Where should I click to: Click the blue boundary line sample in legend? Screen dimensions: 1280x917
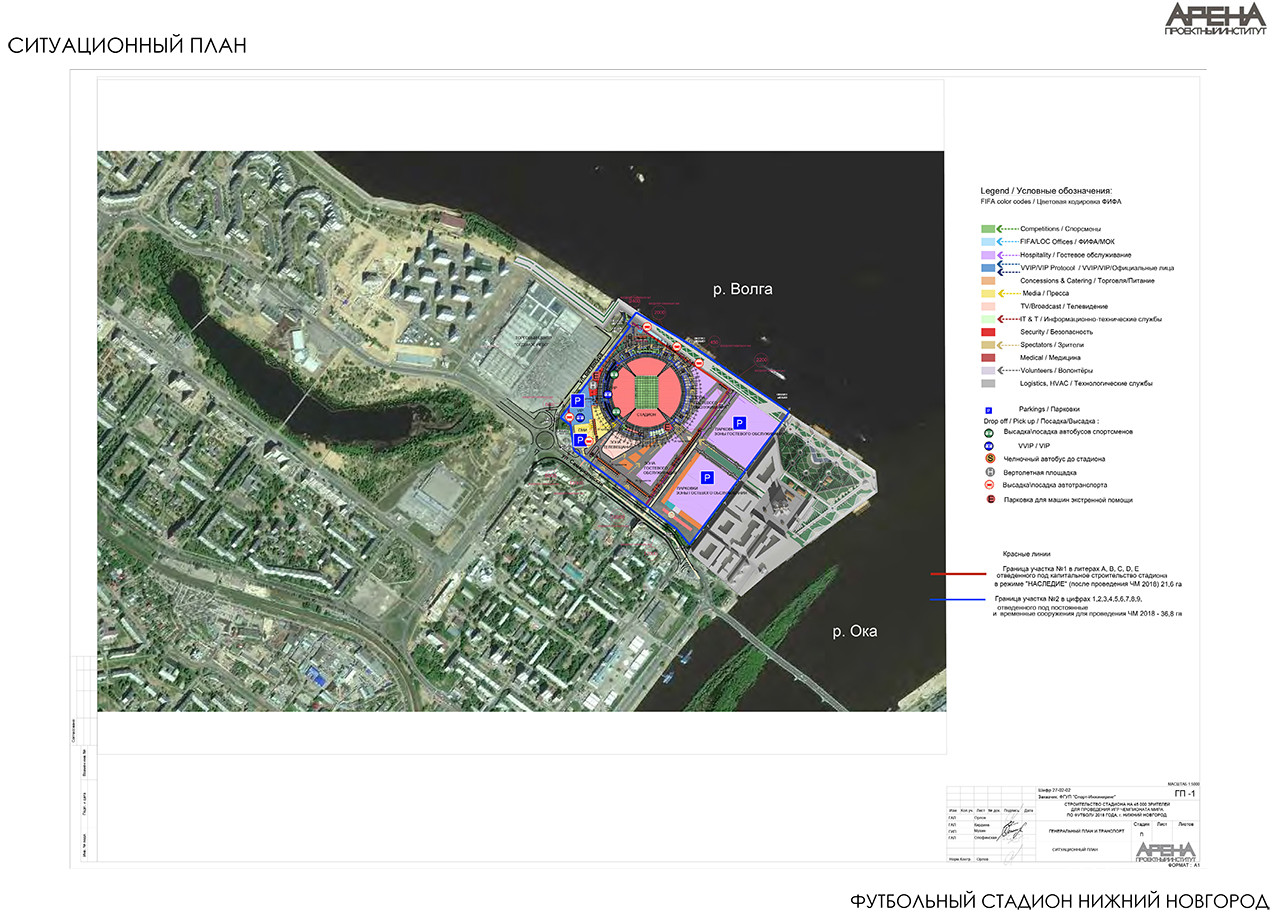tap(951, 601)
